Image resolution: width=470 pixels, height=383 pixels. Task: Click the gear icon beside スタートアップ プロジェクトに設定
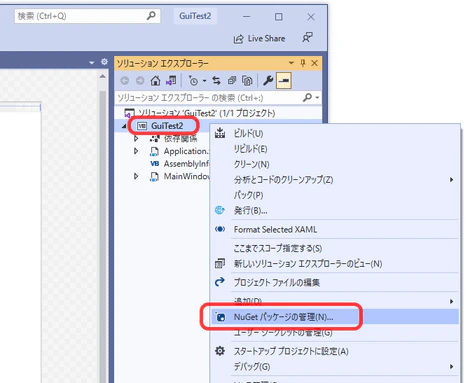[x=220, y=351]
